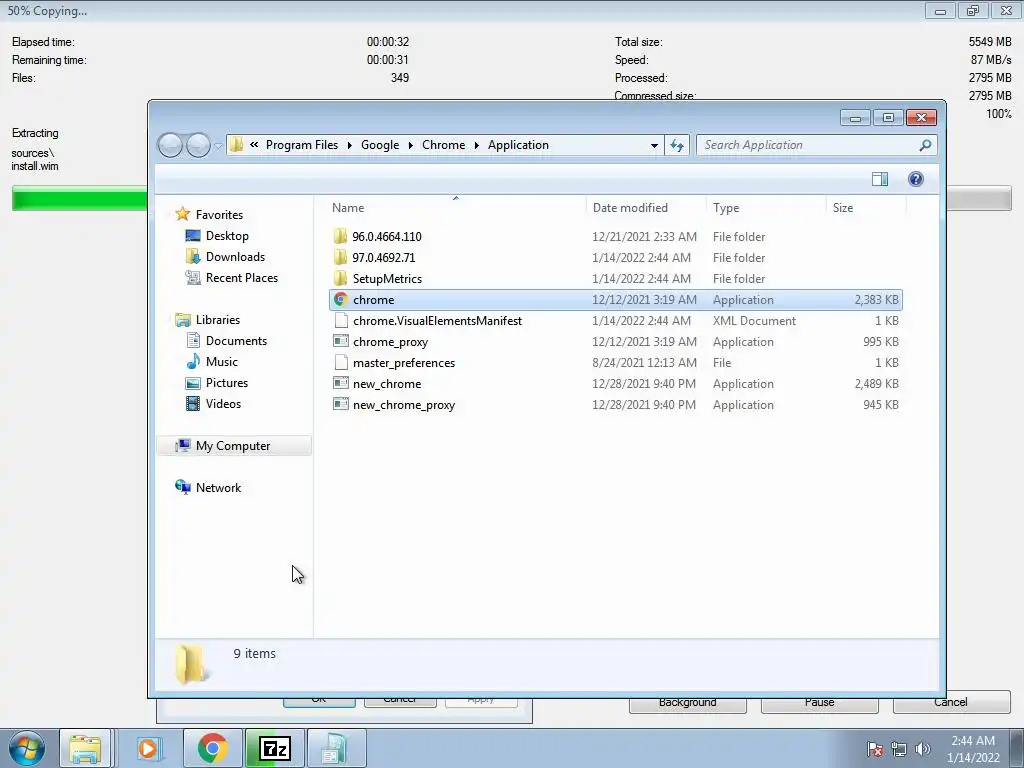Select the chrome_proxy application icon
Screen dimensions: 1024x768
(340, 342)
